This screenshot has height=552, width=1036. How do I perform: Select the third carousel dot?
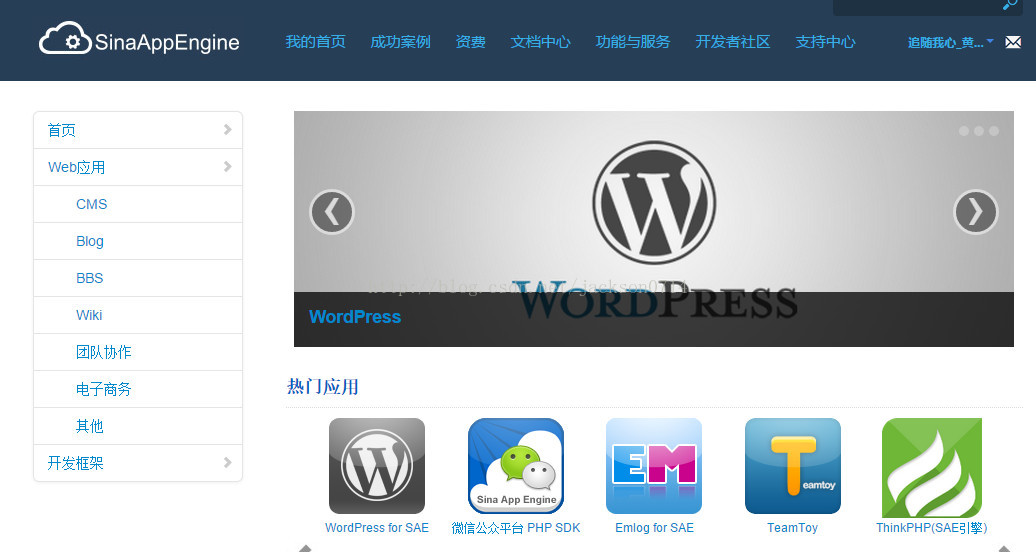pos(994,131)
